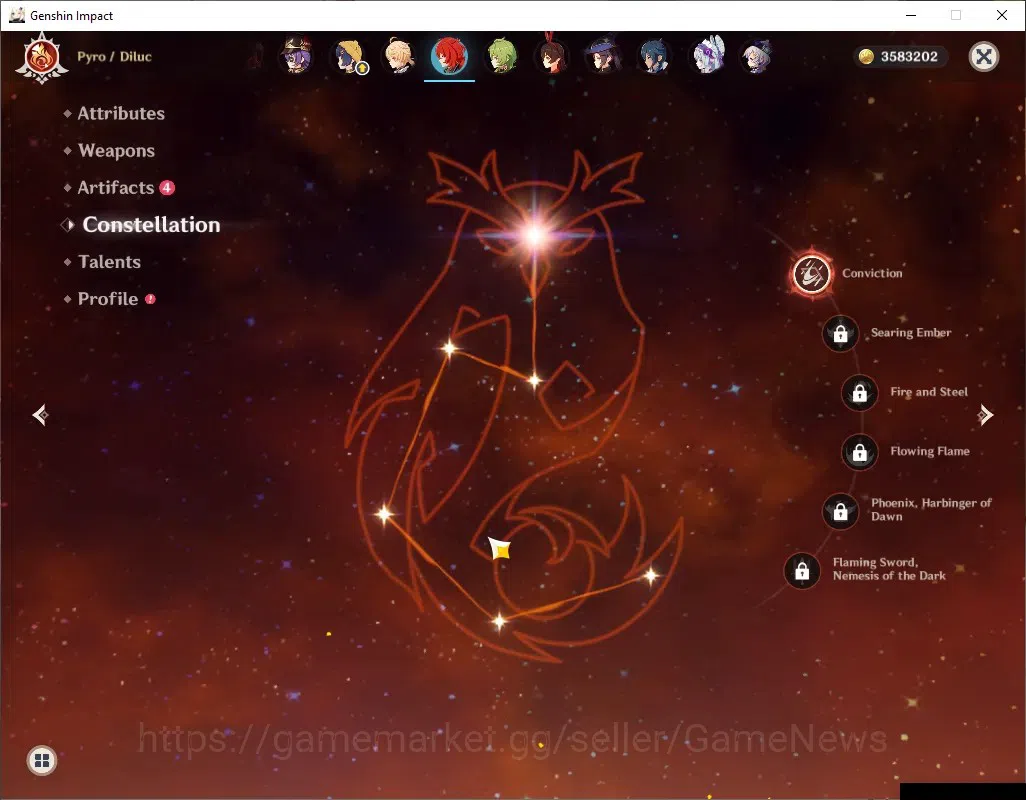Screen dimensions: 1026x800
Task: Open the activated Conviction constellation icon
Action: [812, 273]
